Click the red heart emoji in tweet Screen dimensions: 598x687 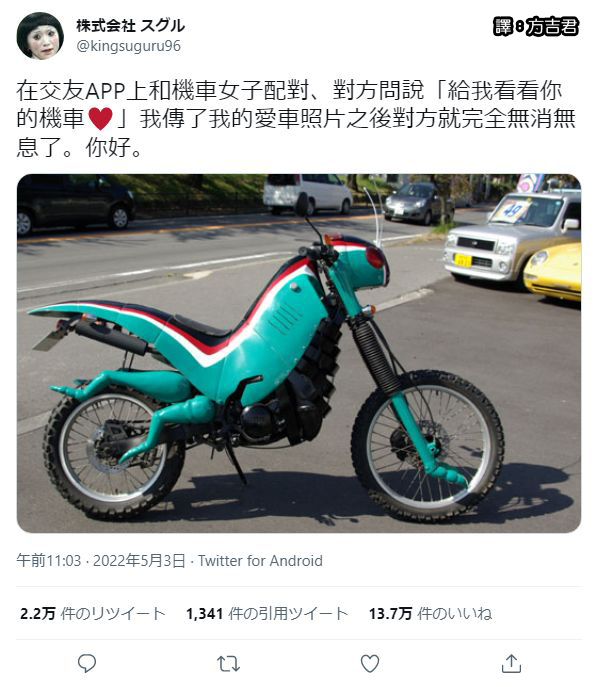point(100,119)
